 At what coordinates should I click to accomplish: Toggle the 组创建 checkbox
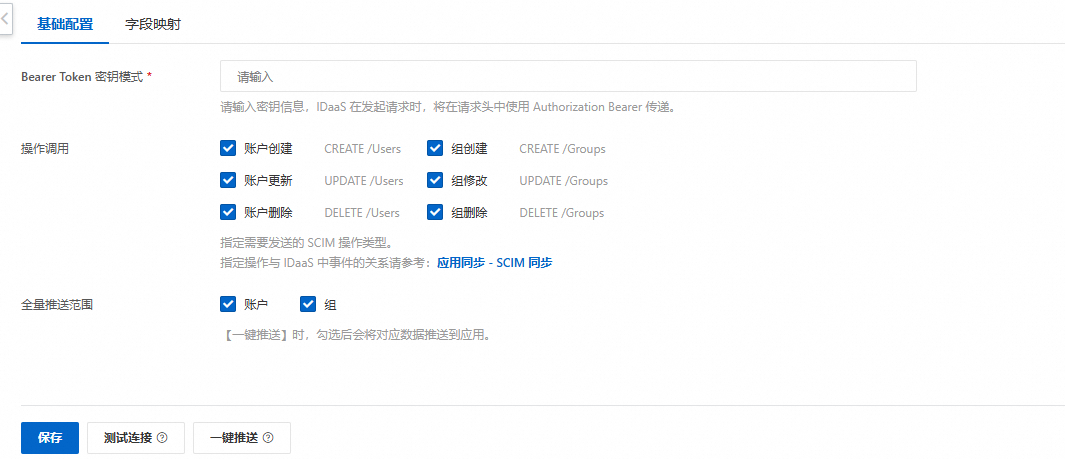[x=435, y=148]
